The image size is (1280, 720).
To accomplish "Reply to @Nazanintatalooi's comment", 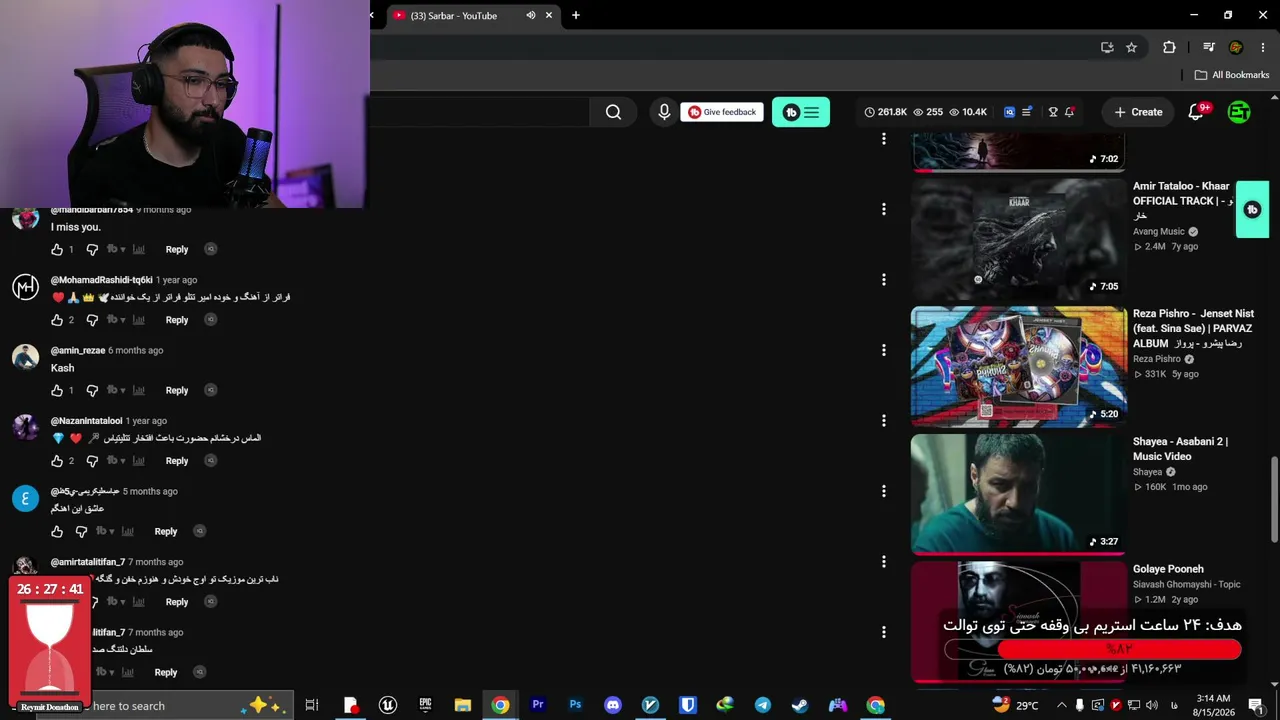I will pyautogui.click(x=177, y=461).
